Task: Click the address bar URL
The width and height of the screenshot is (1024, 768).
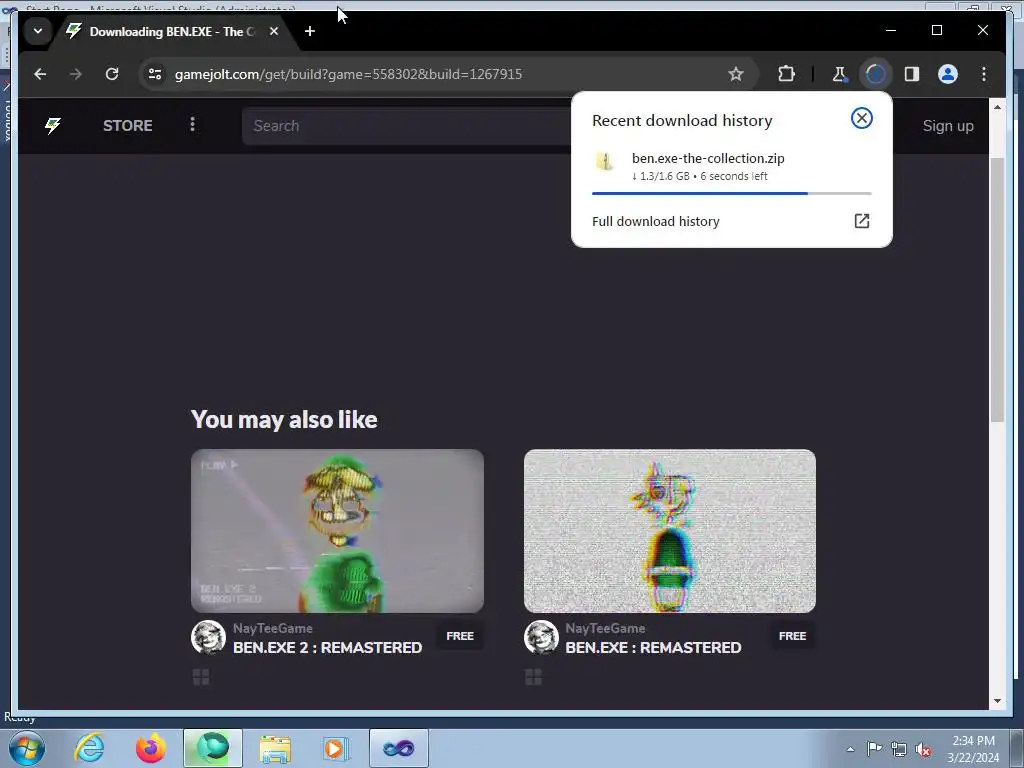Action: coord(348,74)
